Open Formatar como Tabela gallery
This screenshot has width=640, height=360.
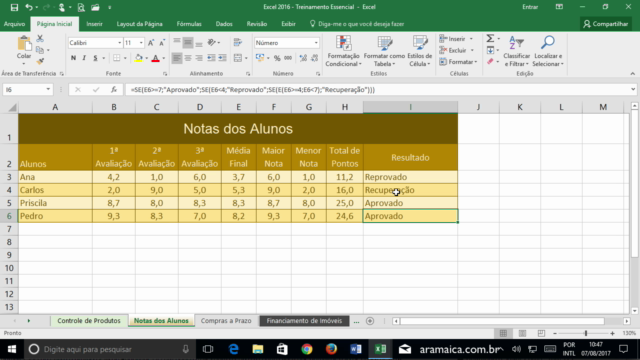(384, 51)
